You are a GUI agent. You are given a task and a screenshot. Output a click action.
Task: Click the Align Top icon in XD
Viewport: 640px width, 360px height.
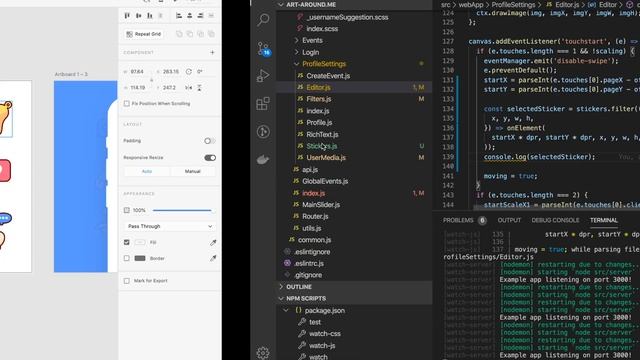[x=127, y=16]
